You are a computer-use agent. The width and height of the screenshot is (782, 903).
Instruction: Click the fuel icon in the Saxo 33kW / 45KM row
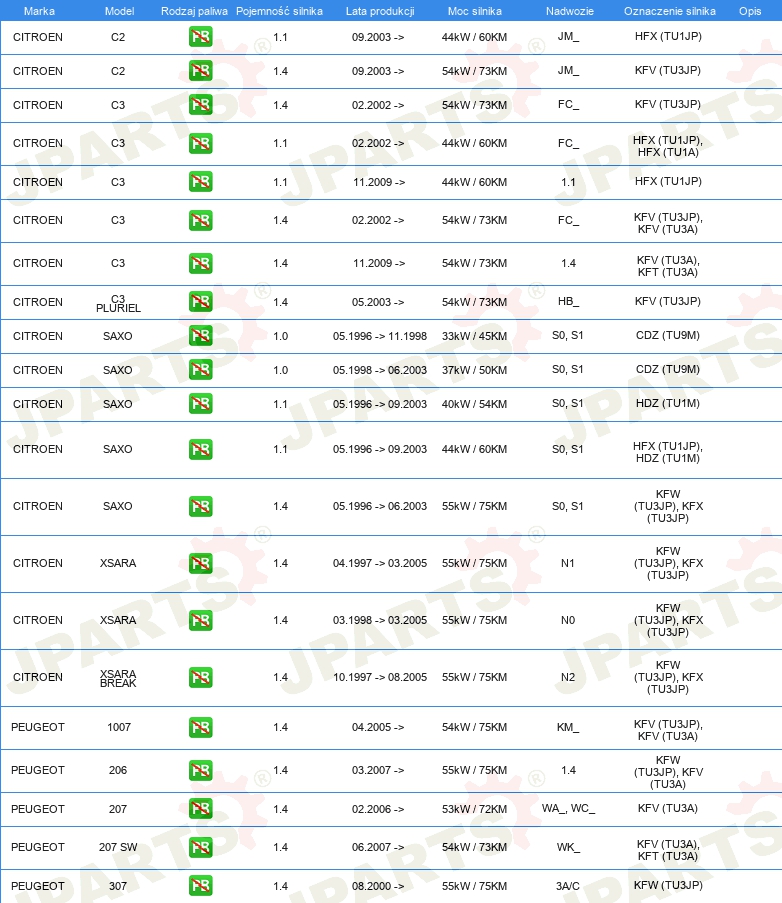click(200, 336)
